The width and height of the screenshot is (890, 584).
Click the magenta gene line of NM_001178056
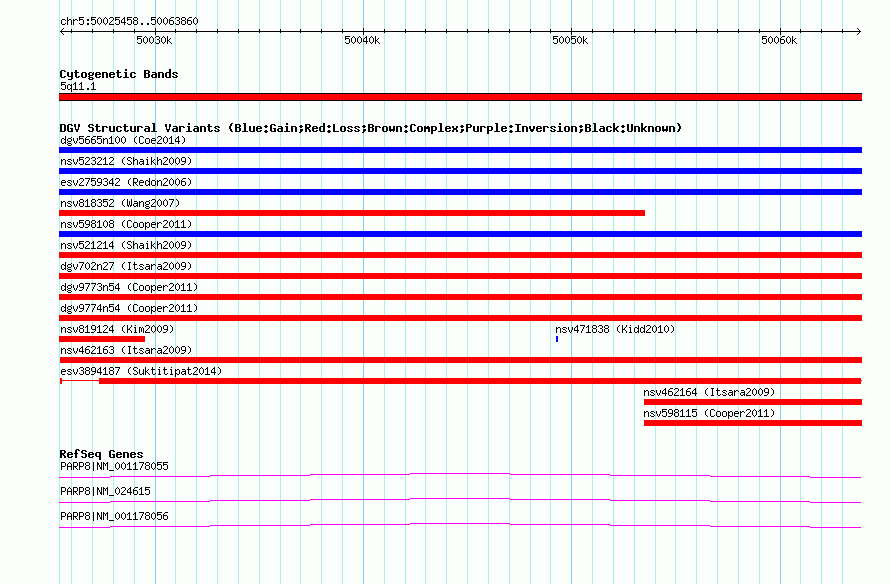(460, 525)
